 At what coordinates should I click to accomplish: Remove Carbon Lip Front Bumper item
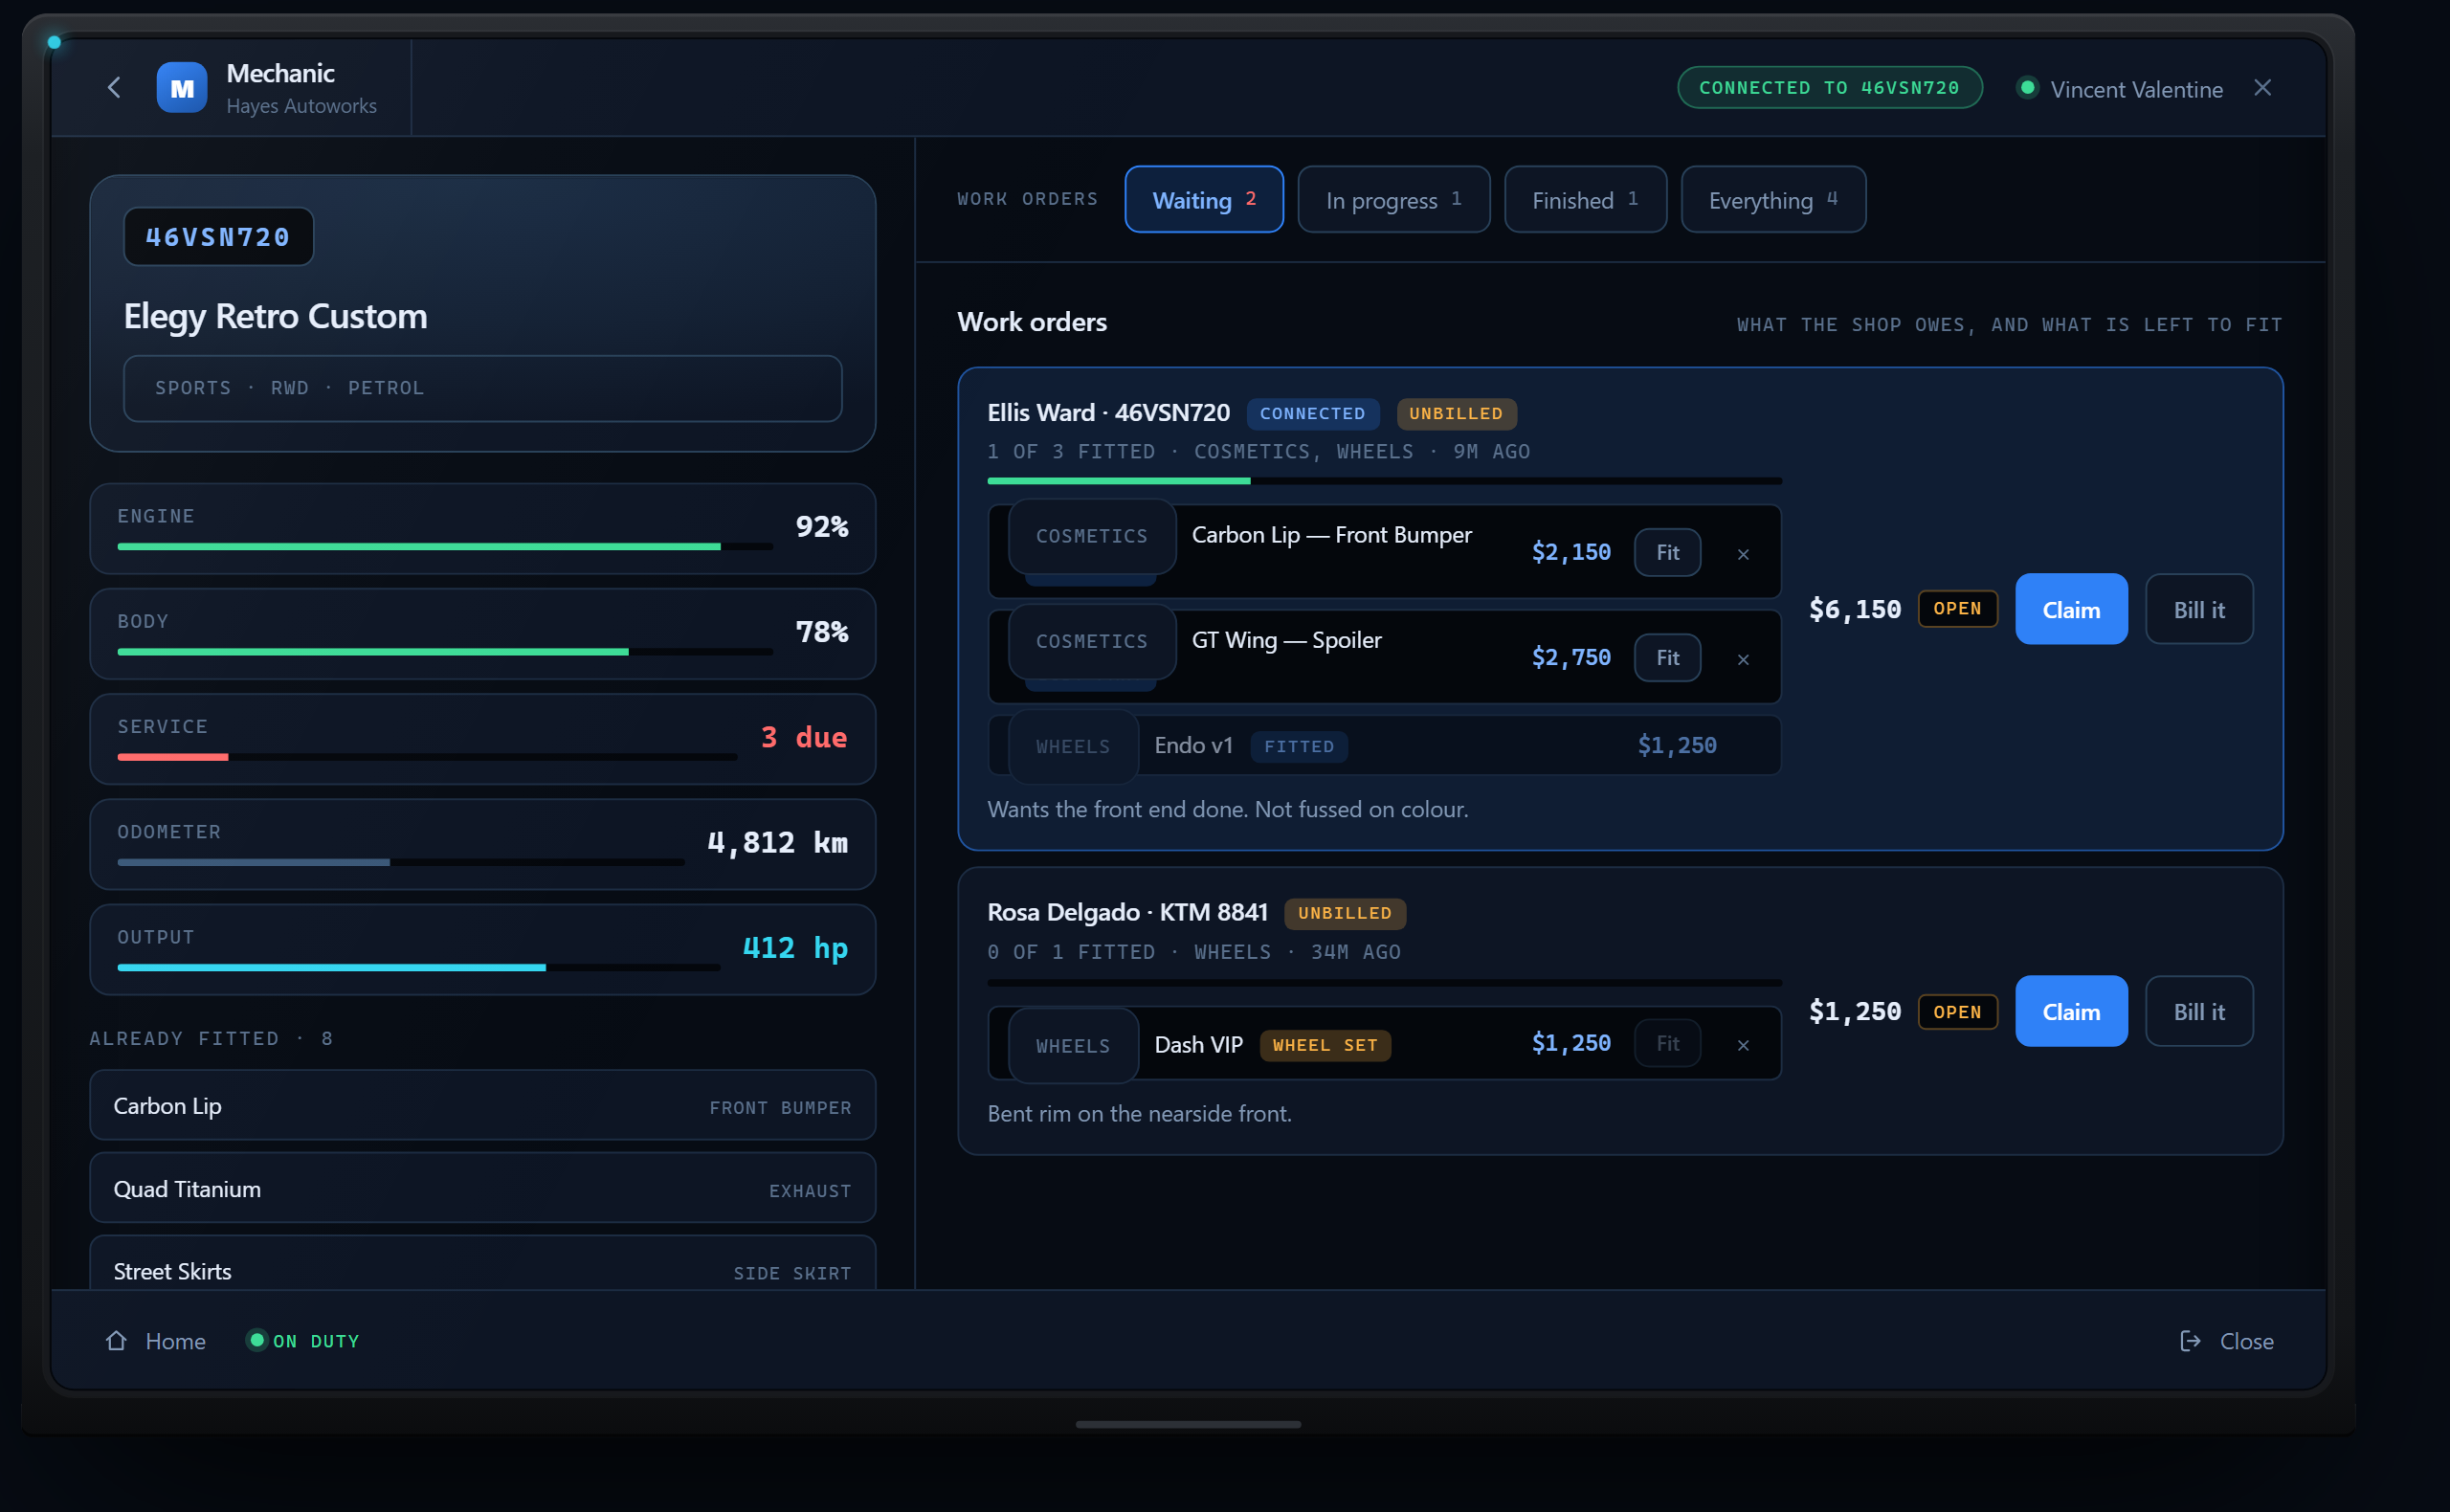(1743, 554)
